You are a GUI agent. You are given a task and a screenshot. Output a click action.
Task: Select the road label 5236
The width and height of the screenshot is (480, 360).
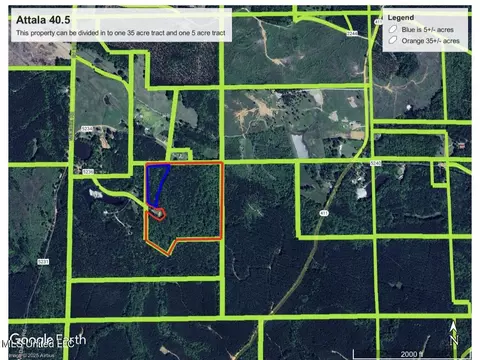pos(88,172)
